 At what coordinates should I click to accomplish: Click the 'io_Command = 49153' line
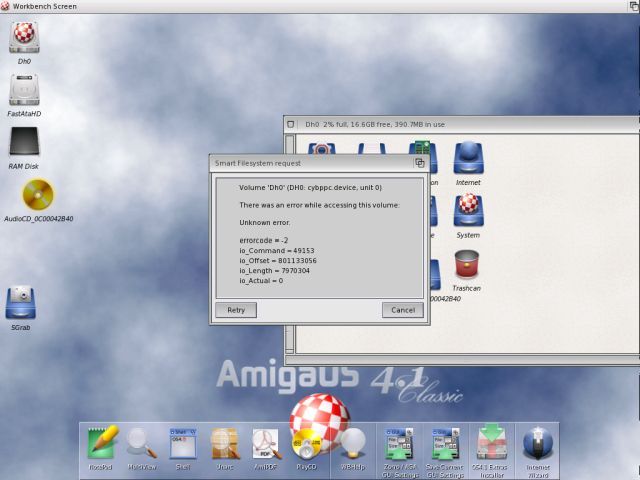tap(277, 251)
